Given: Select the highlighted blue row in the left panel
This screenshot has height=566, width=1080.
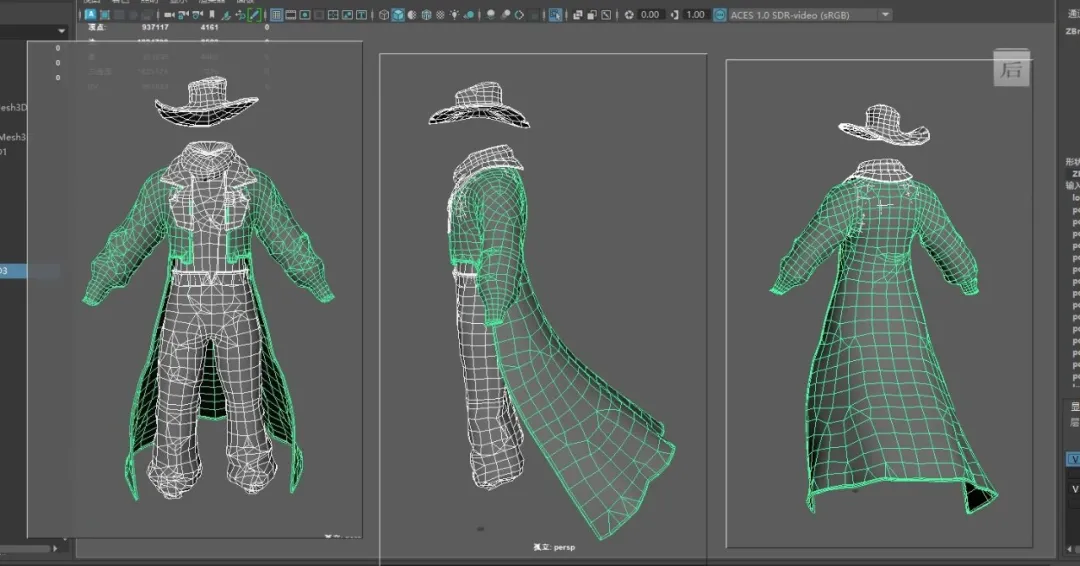Looking at the screenshot, I should [30, 271].
